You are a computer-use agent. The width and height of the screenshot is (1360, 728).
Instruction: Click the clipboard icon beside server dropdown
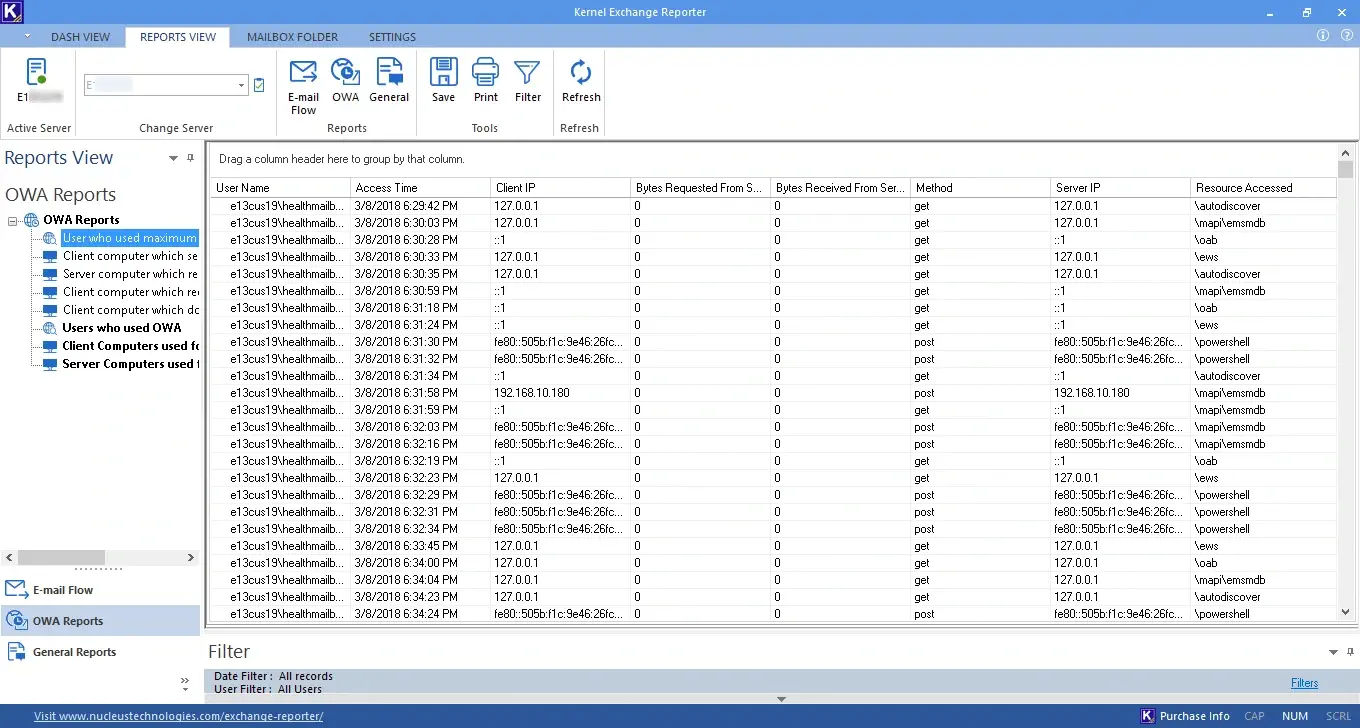point(259,85)
